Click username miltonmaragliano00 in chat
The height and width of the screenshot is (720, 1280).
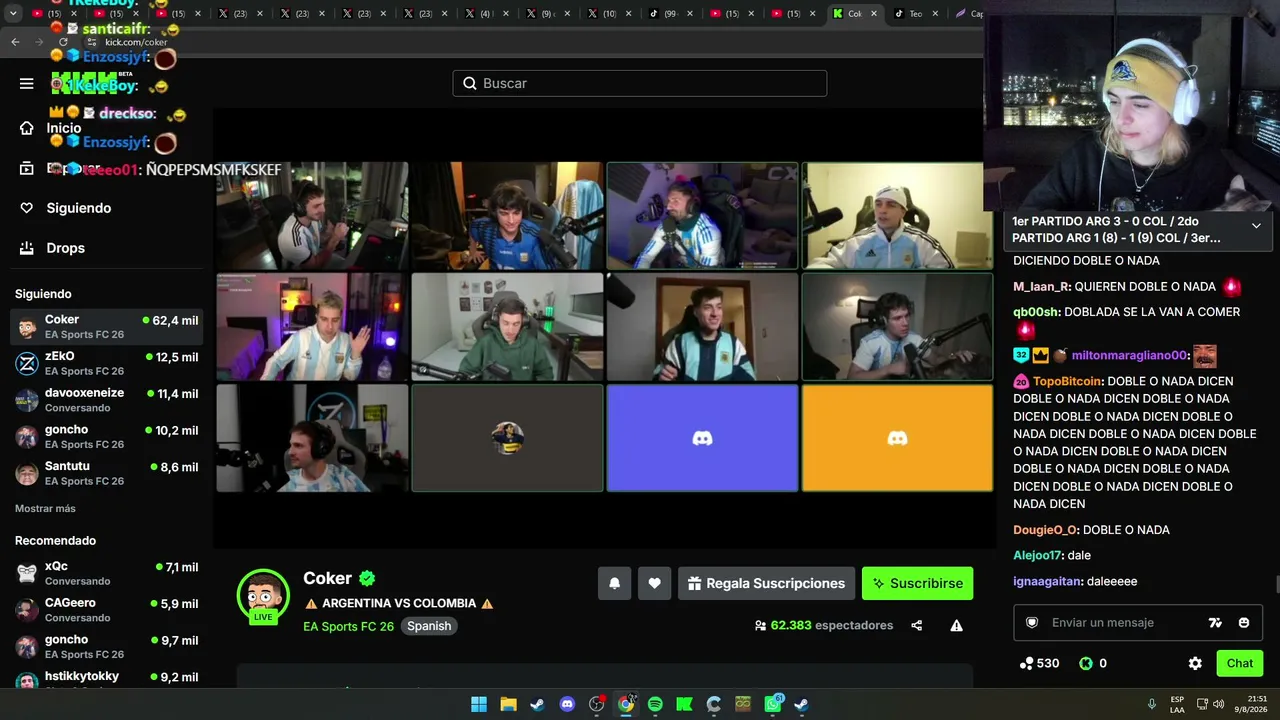[x=1130, y=355]
